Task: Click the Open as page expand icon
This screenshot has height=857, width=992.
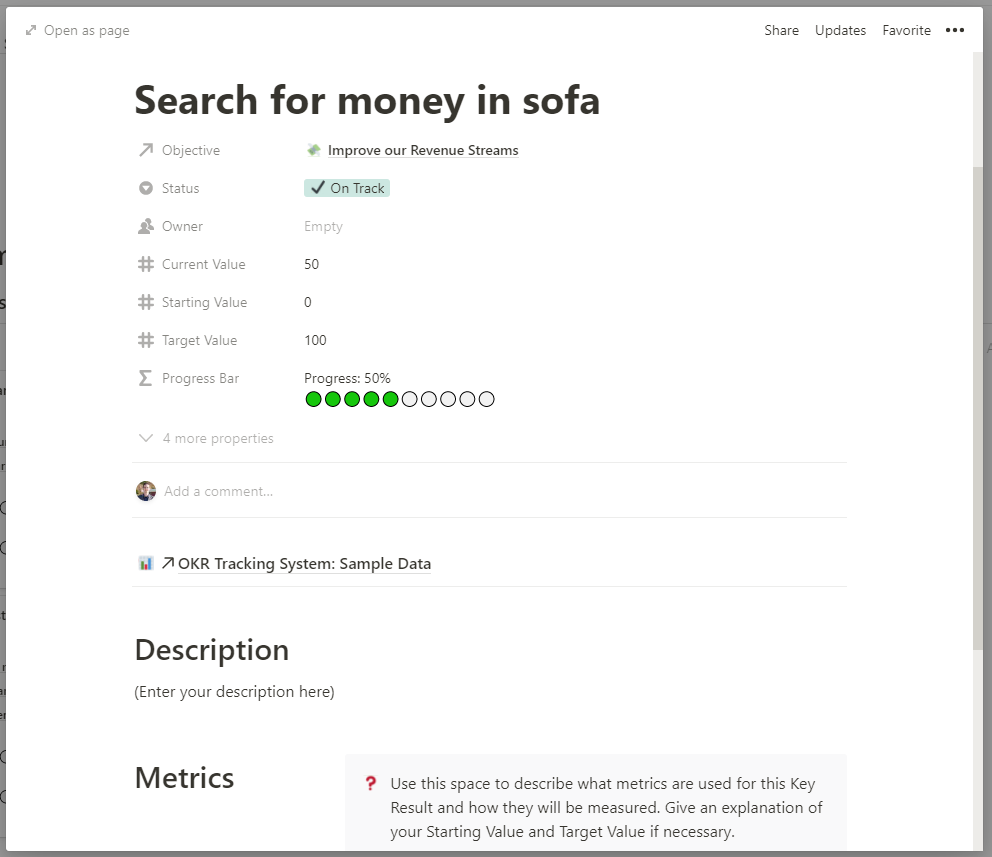Action: click(31, 31)
